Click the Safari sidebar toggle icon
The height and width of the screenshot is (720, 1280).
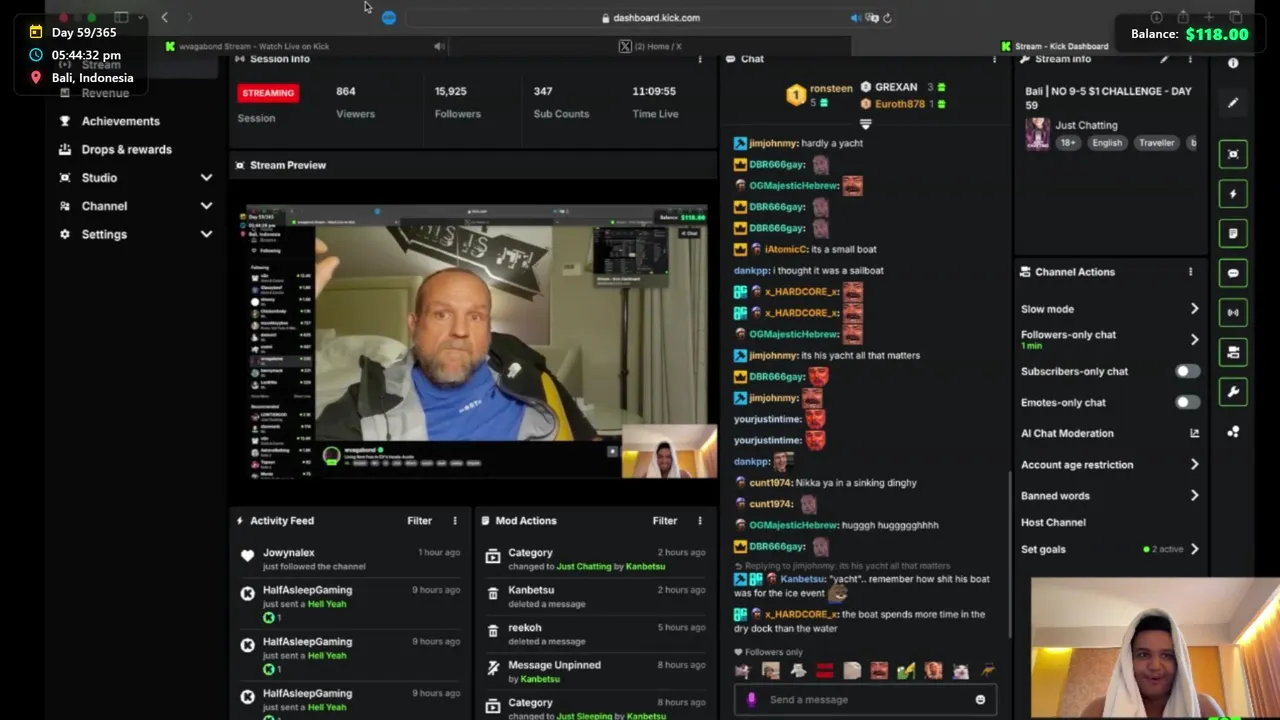click(121, 17)
